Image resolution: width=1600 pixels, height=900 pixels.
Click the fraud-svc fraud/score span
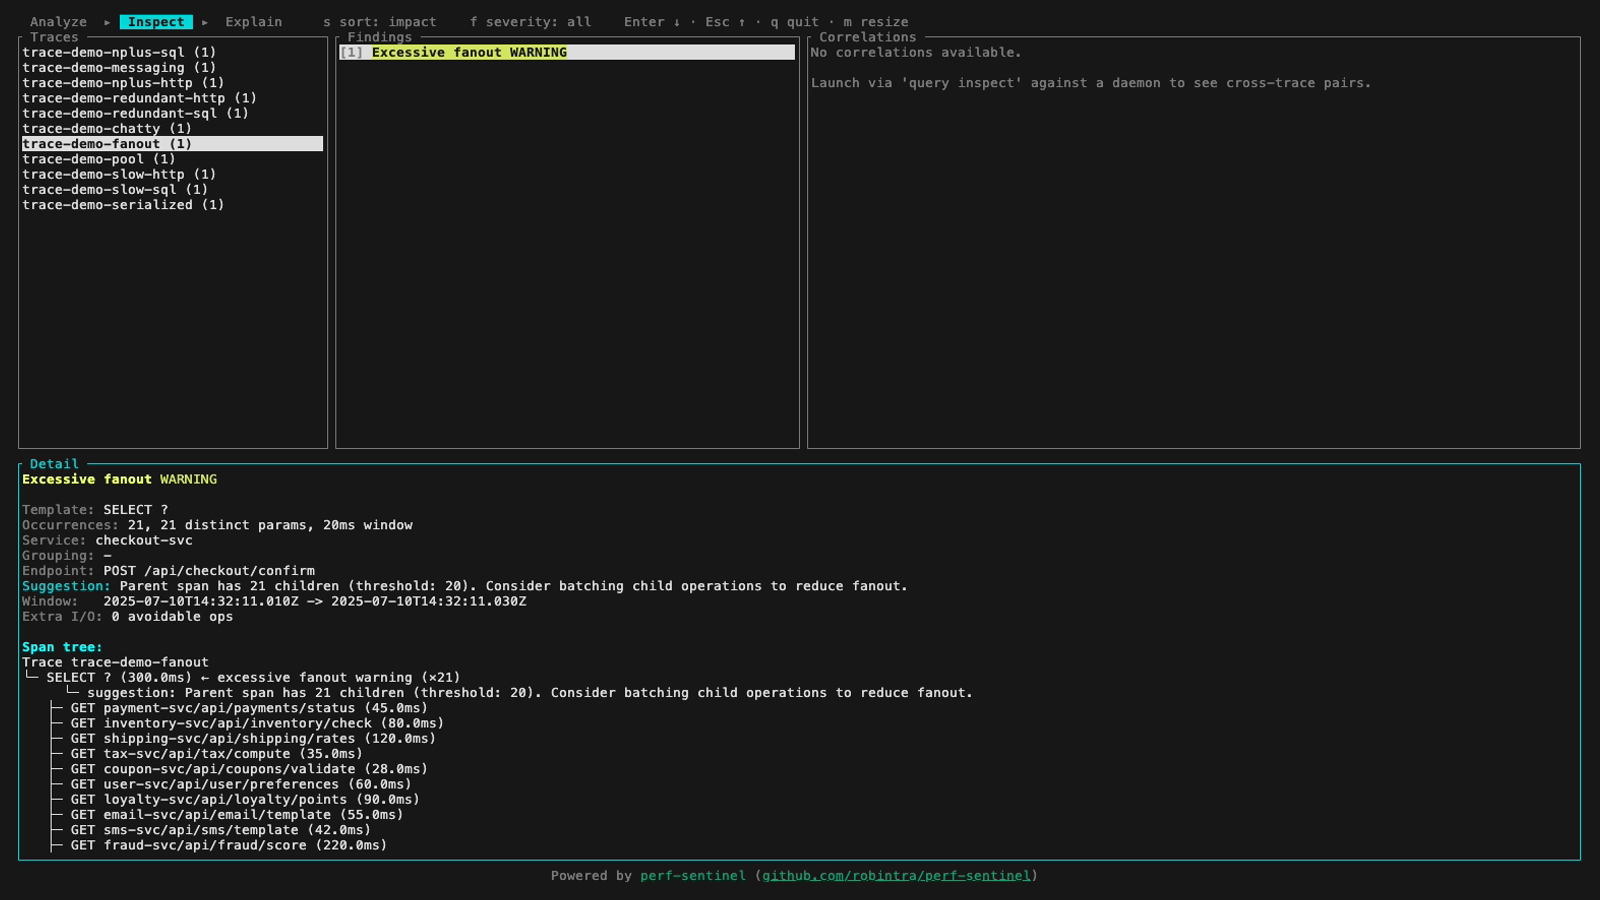[x=229, y=846]
